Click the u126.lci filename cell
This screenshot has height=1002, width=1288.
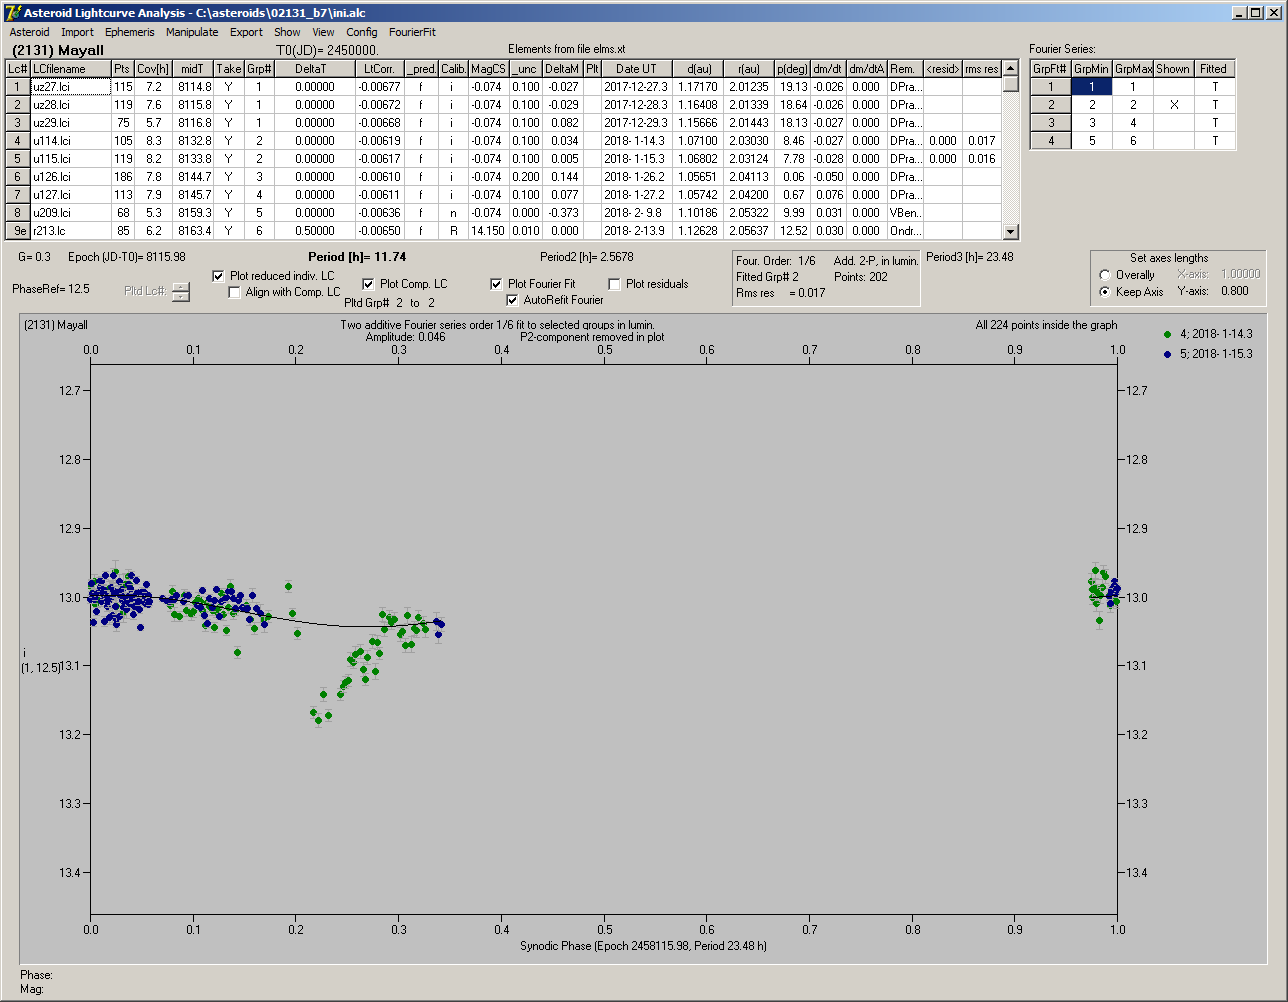tap(70, 177)
